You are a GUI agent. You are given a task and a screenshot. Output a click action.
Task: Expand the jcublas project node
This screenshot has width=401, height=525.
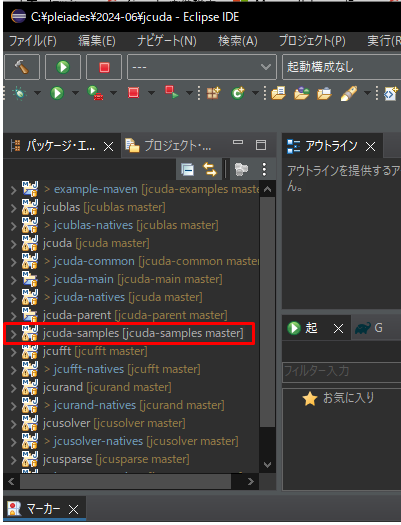(13, 208)
